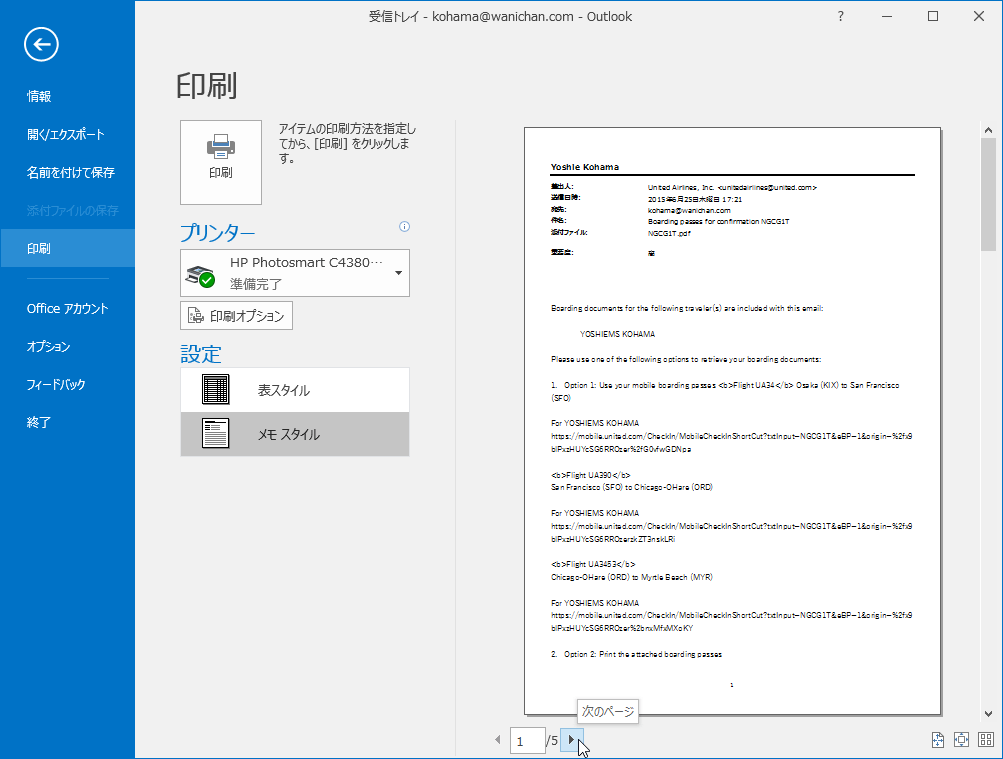Click the プリンター heading text
Viewport: 1003px width, 759px height.
(217, 232)
